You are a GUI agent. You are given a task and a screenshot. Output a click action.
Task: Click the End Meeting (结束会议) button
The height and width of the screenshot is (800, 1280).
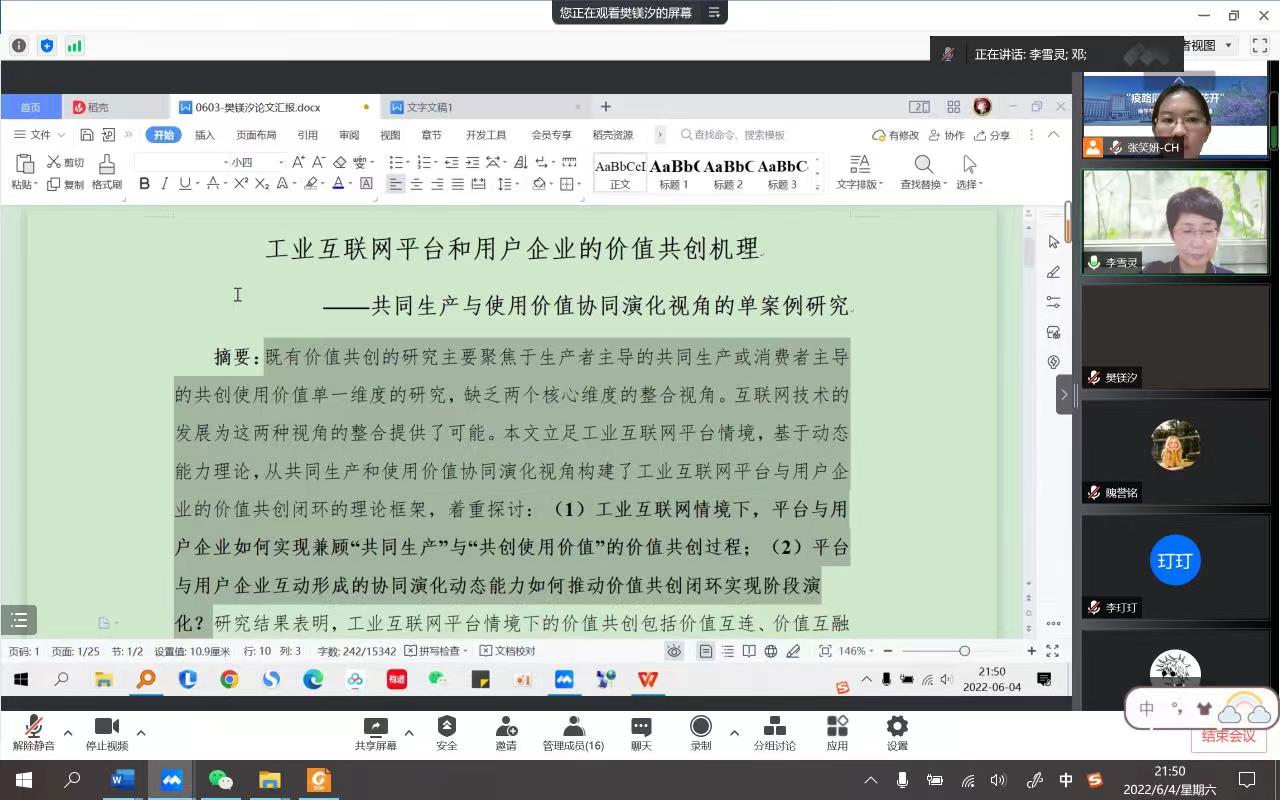pos(1228,736)
